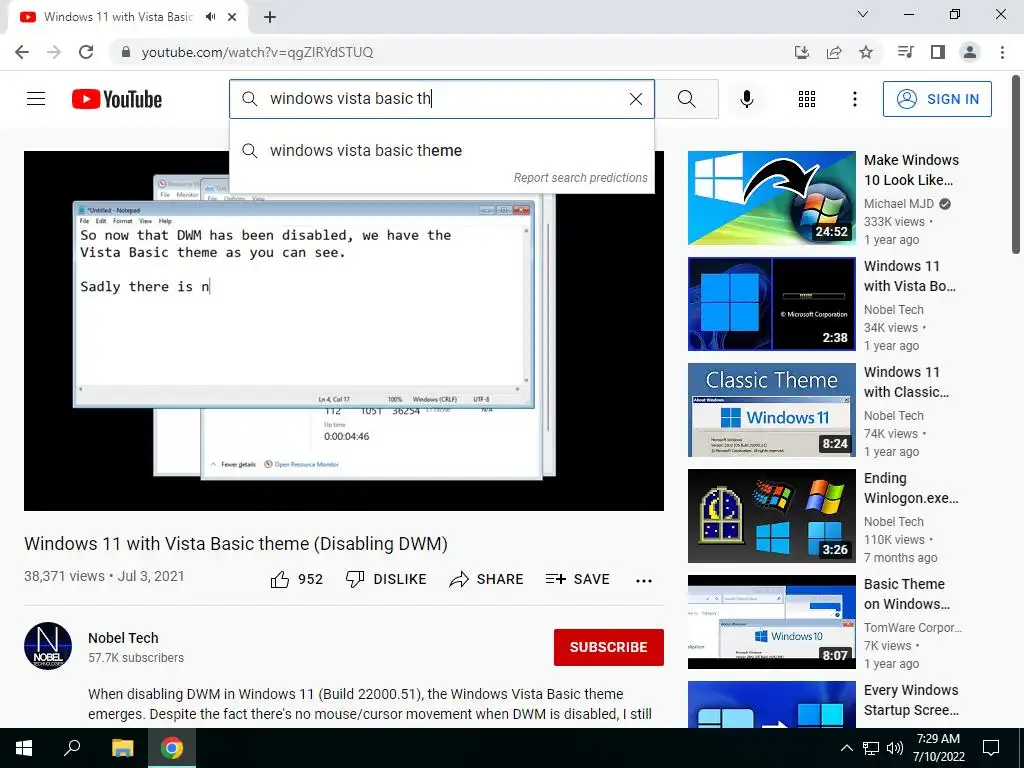Viewport: 1024px width, 768px height.
Task: Open 'Basic Theme on Windows' thumbnail
Action: (771, 622)
